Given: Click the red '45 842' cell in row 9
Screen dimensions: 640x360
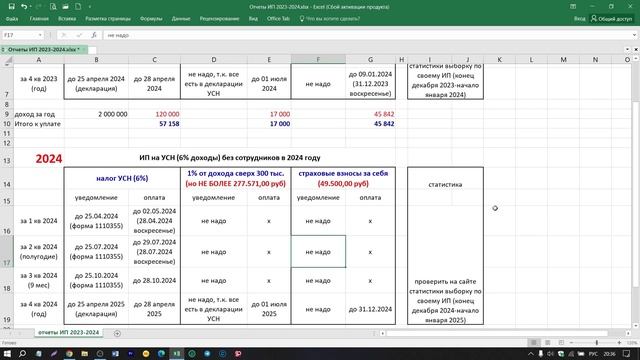Looking at the screenshot, I should 371,114.
